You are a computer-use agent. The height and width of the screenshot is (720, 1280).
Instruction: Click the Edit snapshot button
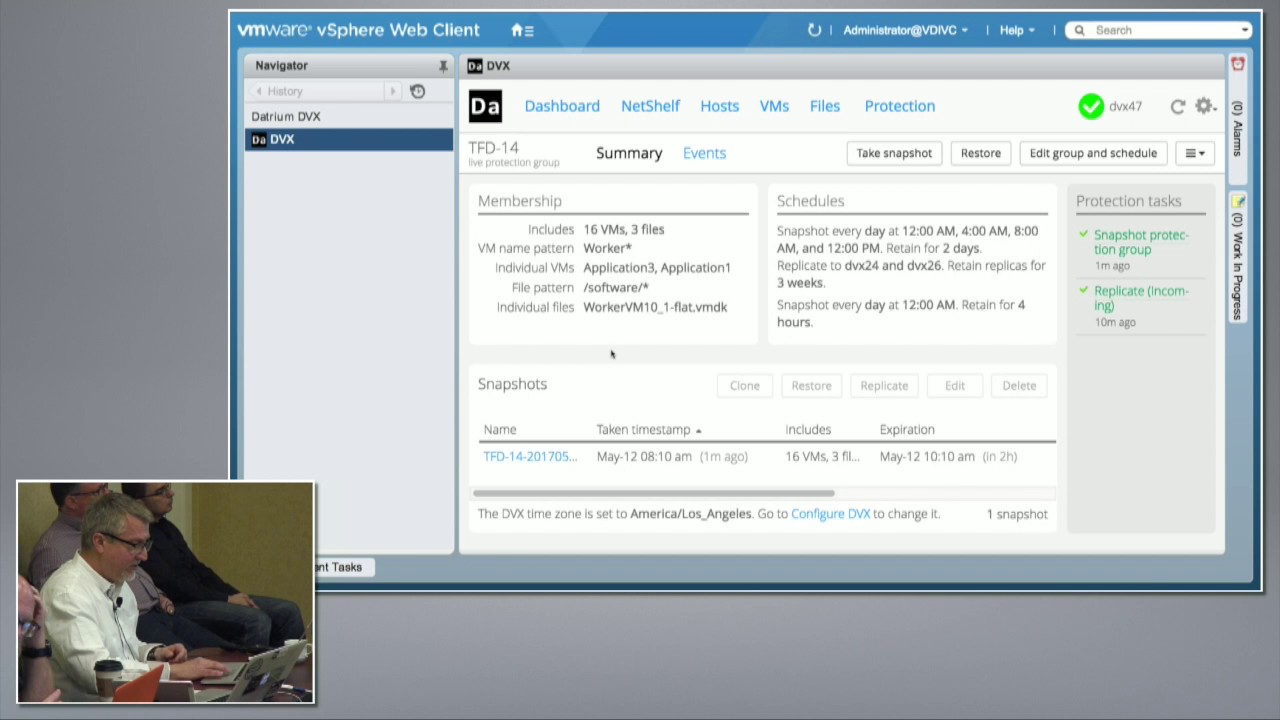click(x=955, y=386)
